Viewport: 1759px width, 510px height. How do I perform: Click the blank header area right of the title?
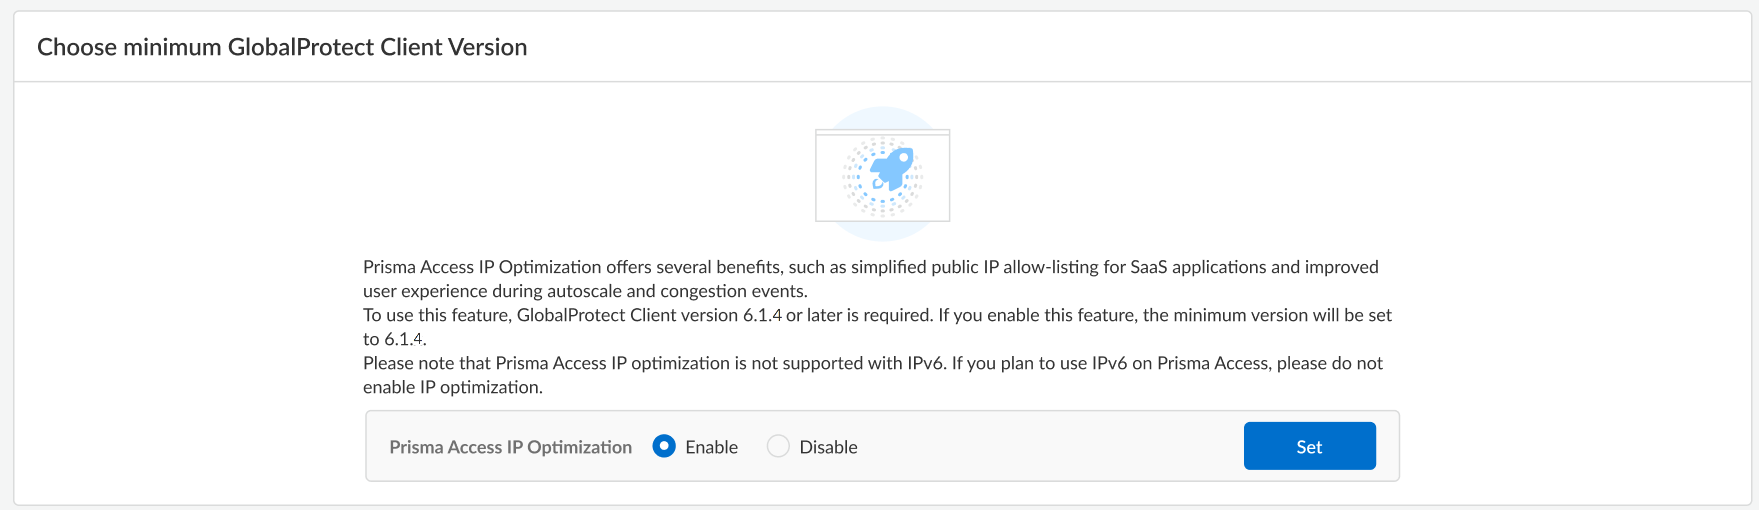tap(1100, 47)
